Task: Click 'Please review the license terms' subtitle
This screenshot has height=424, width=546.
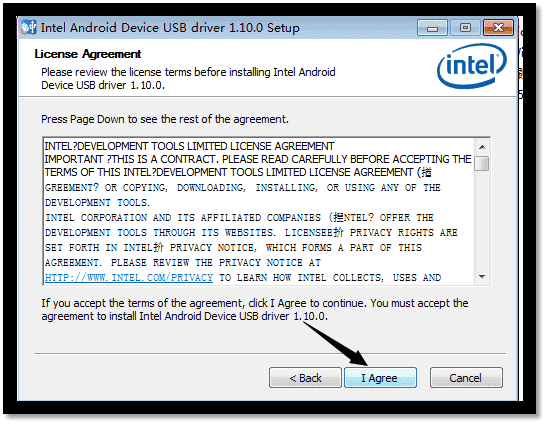Action: [x=188, y=78]
